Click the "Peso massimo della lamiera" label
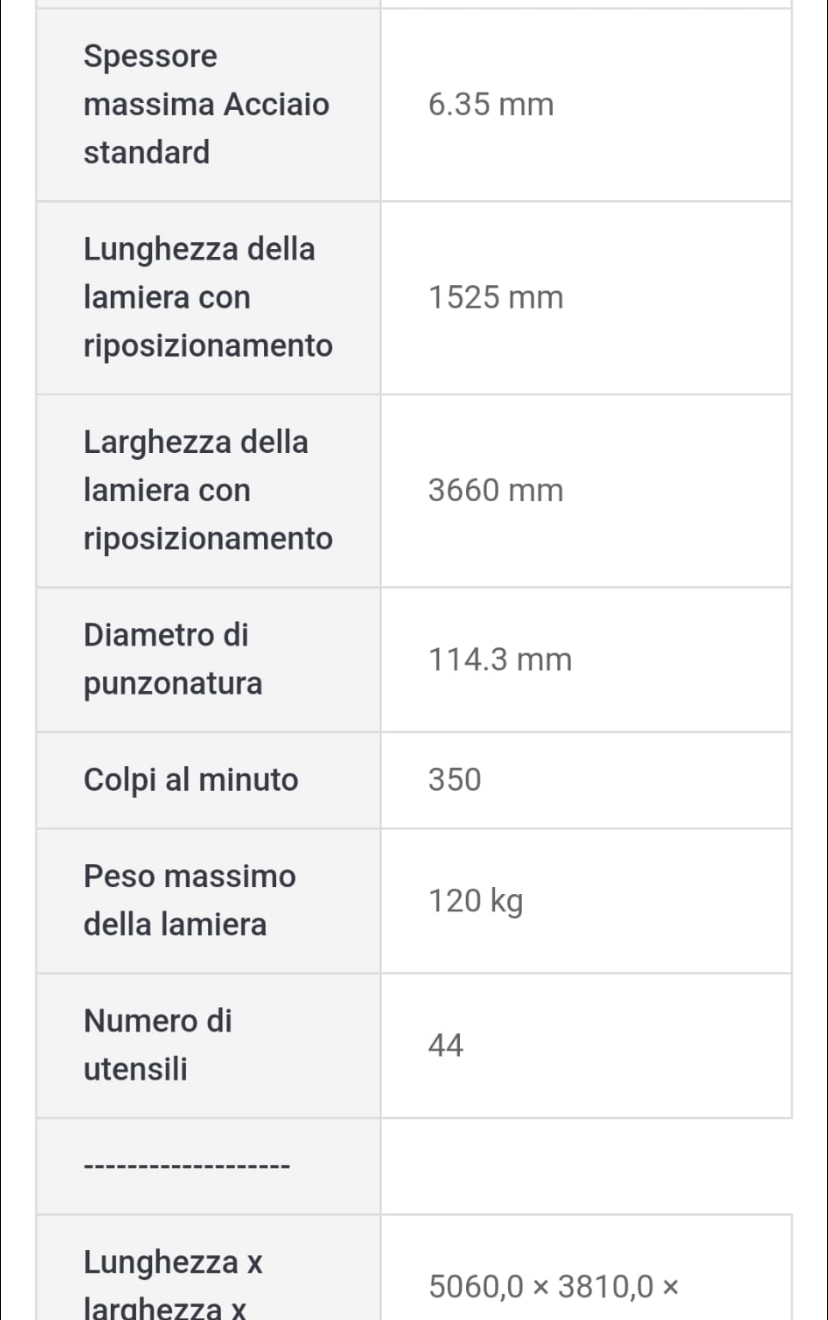This screenshot has height=1320, width=828. (x=190, y=900)
